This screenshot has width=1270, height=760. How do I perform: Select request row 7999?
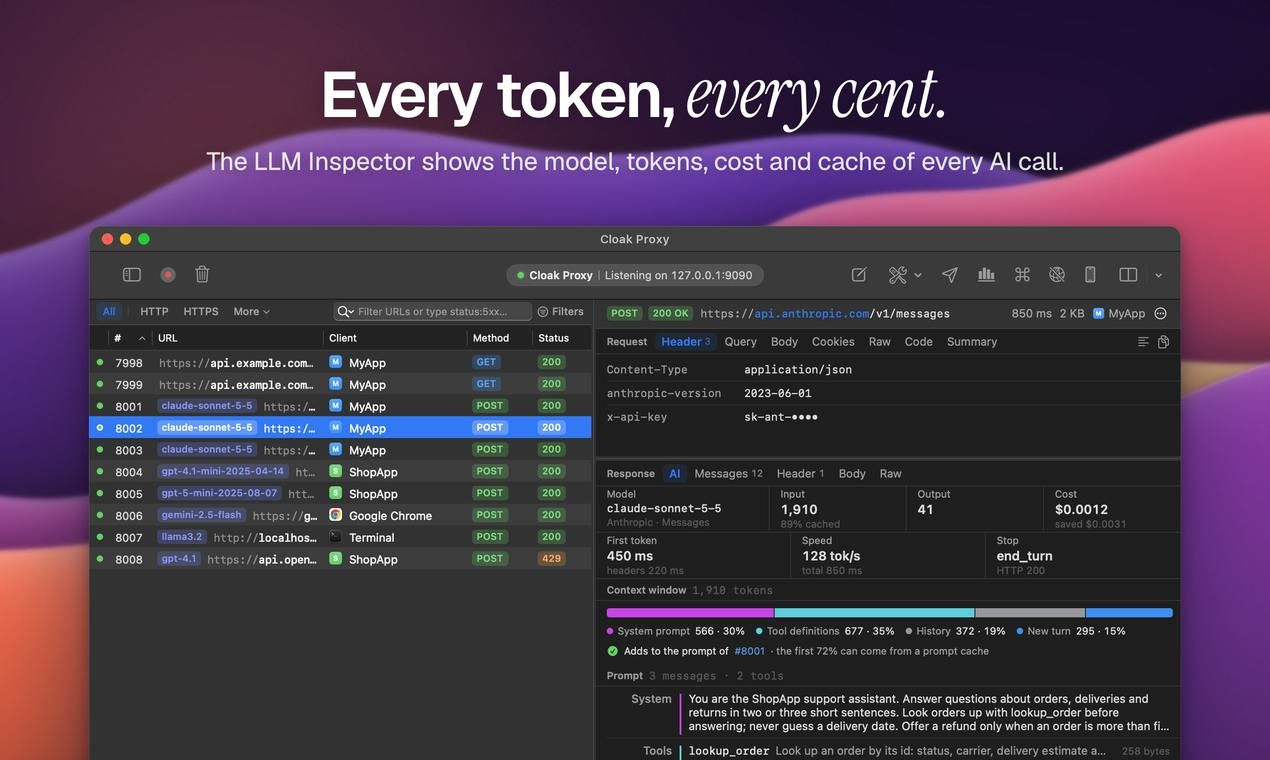341,385
